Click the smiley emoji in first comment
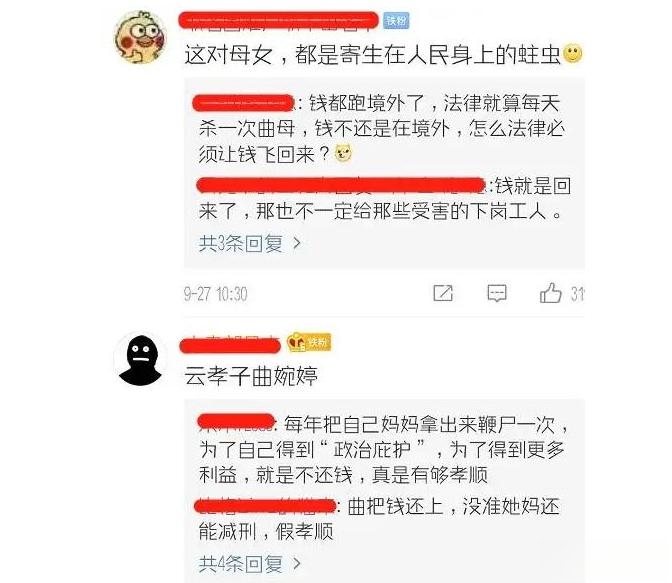The image size is (672, 583). [x=573, y=54]
